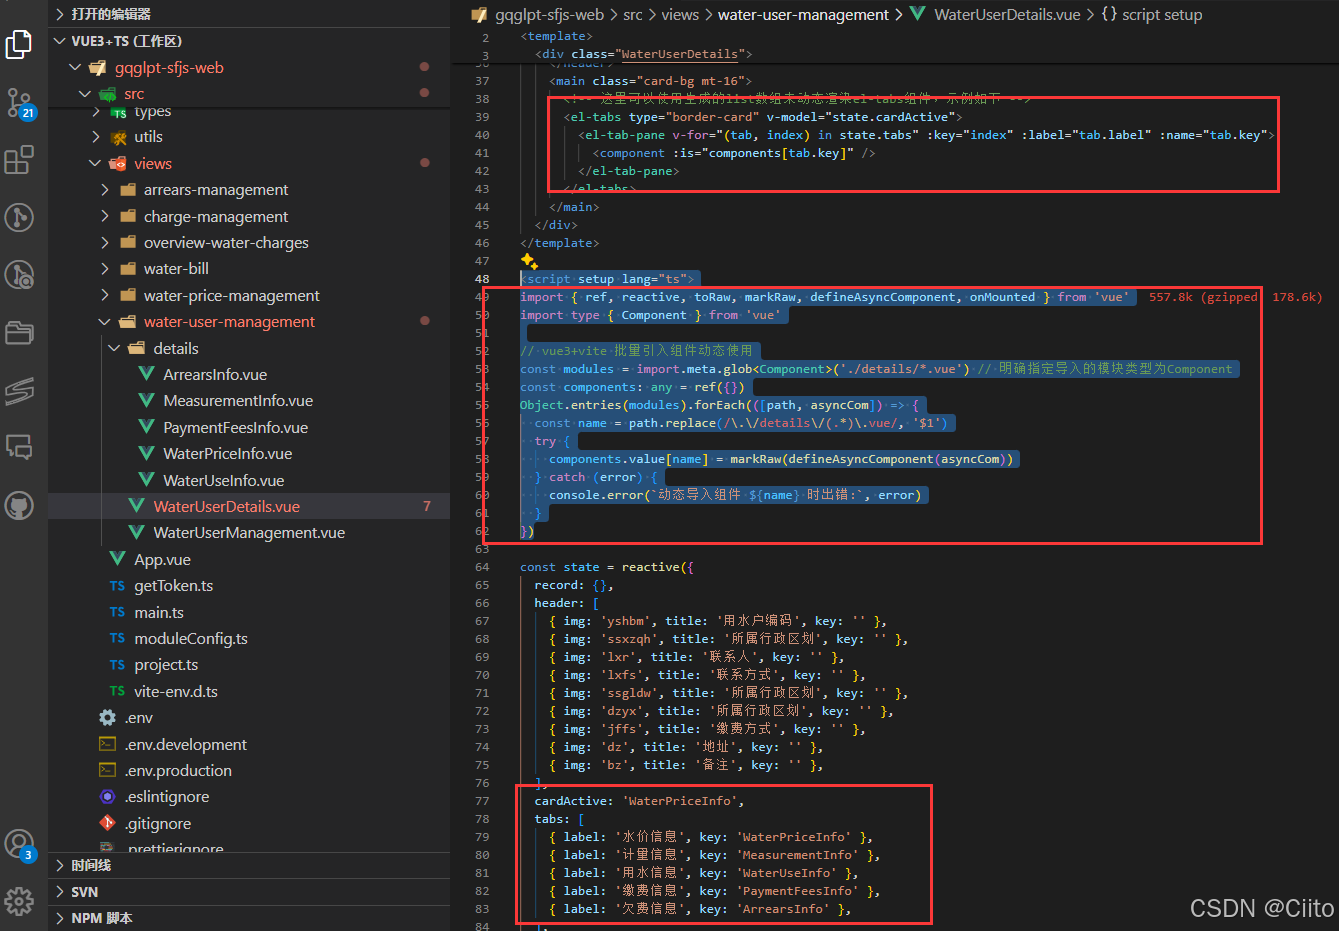This screenshot has height=931, width=1339.
Task: Click Vue icon of PaymentFeesInfo.vue
Action: [x=146, y=427]
